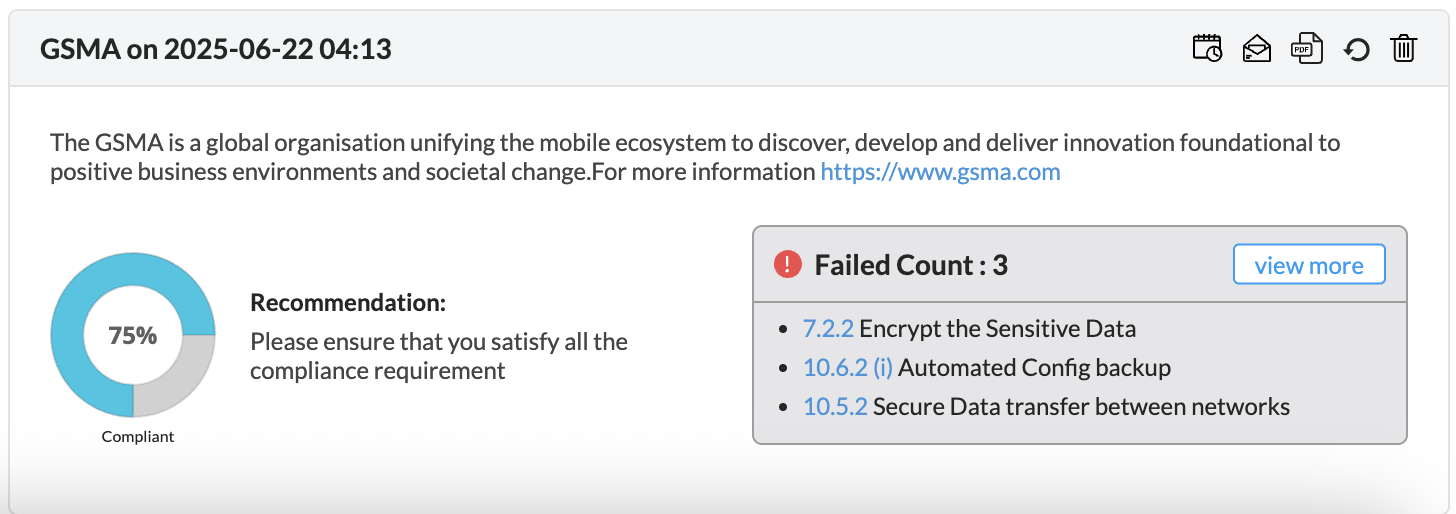
Task: Click the email report envelope icon
Action: coord(1256,48)
